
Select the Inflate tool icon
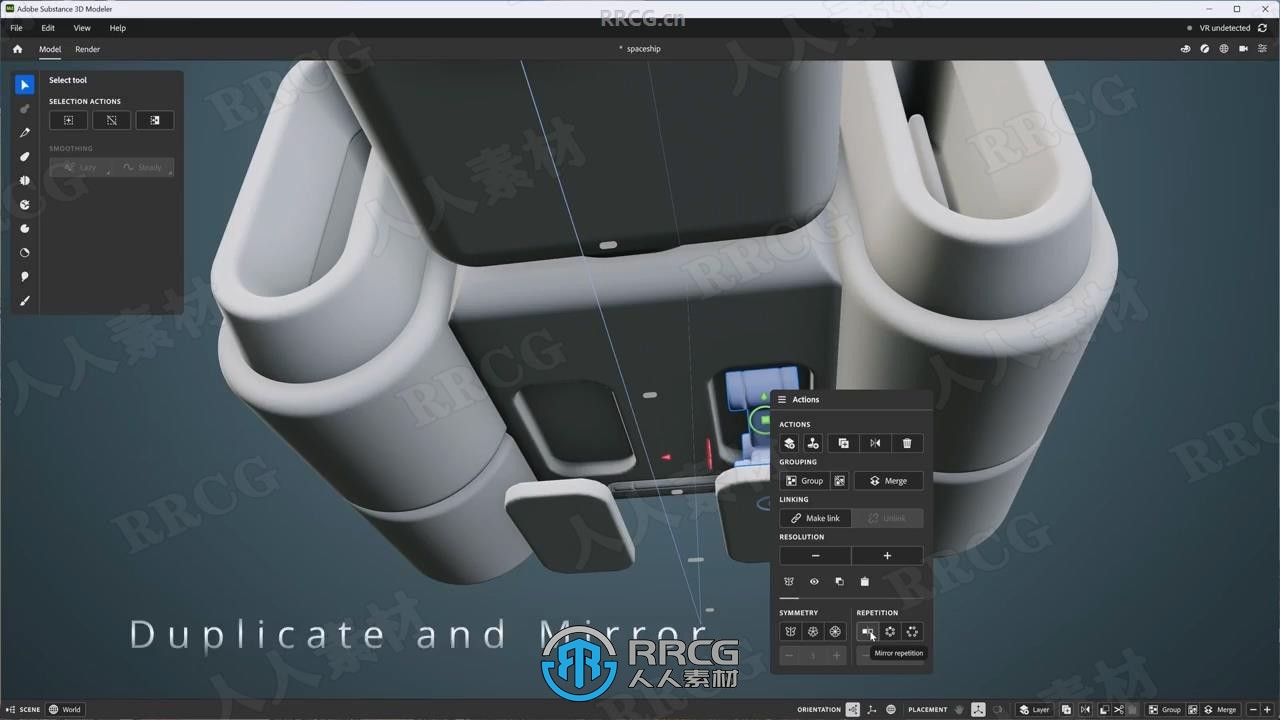(25, 277)
